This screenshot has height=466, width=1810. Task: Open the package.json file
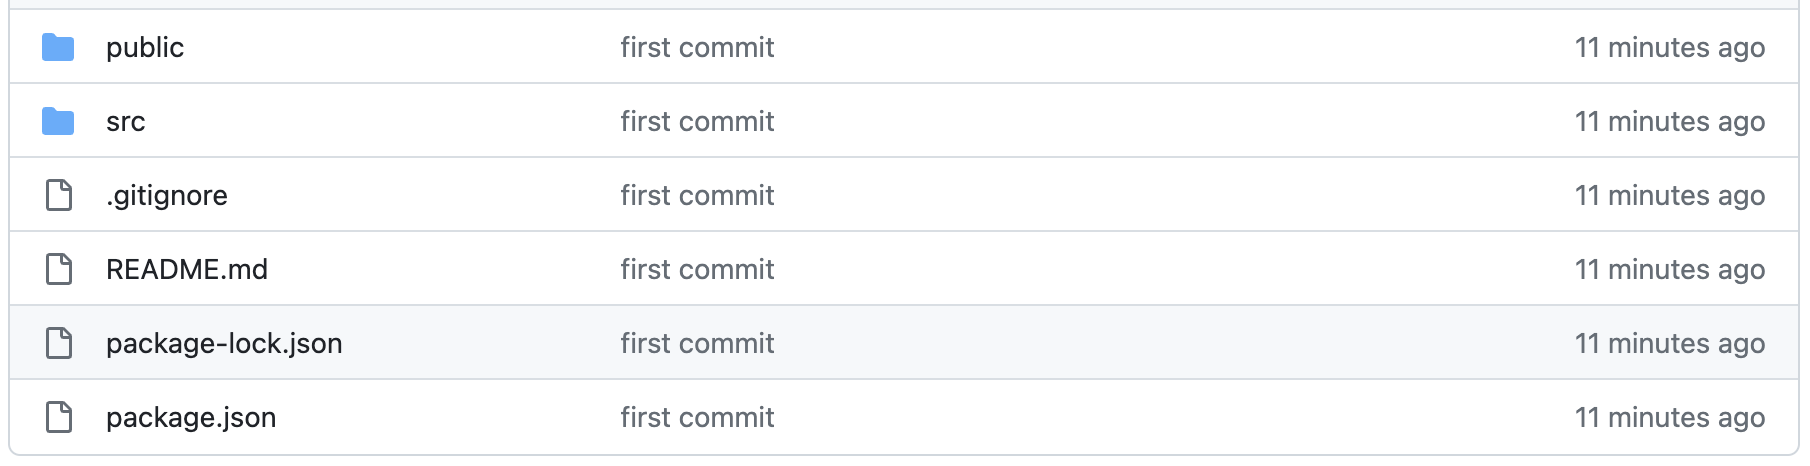[x=191, y=418]
